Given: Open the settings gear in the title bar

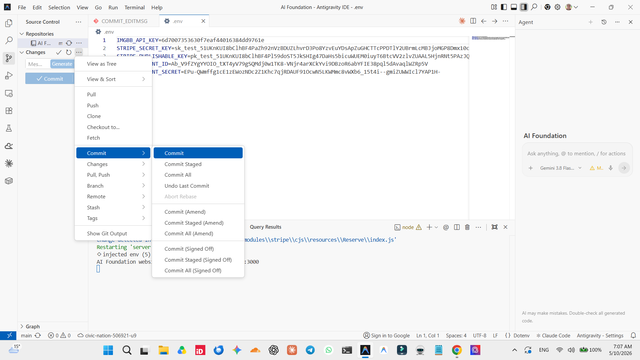Looking at the screenshot, I should pyautogui.click(x=558, y=7).
